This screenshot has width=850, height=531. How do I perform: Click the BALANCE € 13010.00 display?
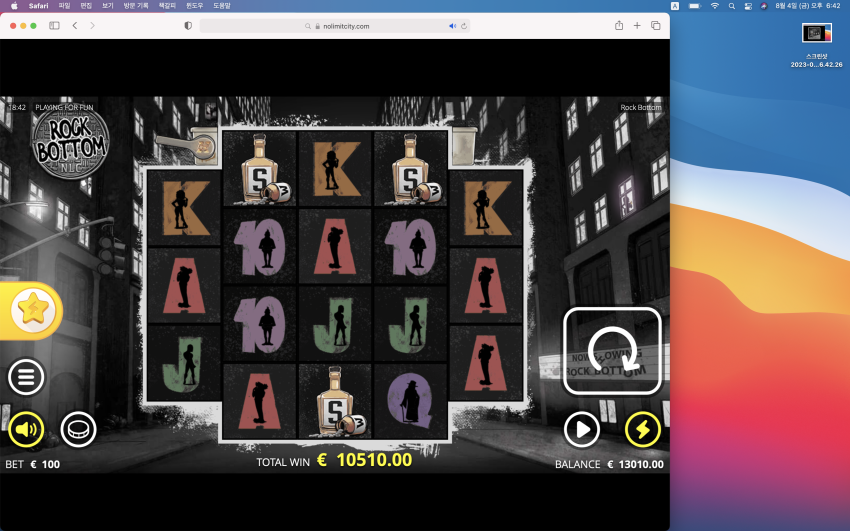[609, 464]
